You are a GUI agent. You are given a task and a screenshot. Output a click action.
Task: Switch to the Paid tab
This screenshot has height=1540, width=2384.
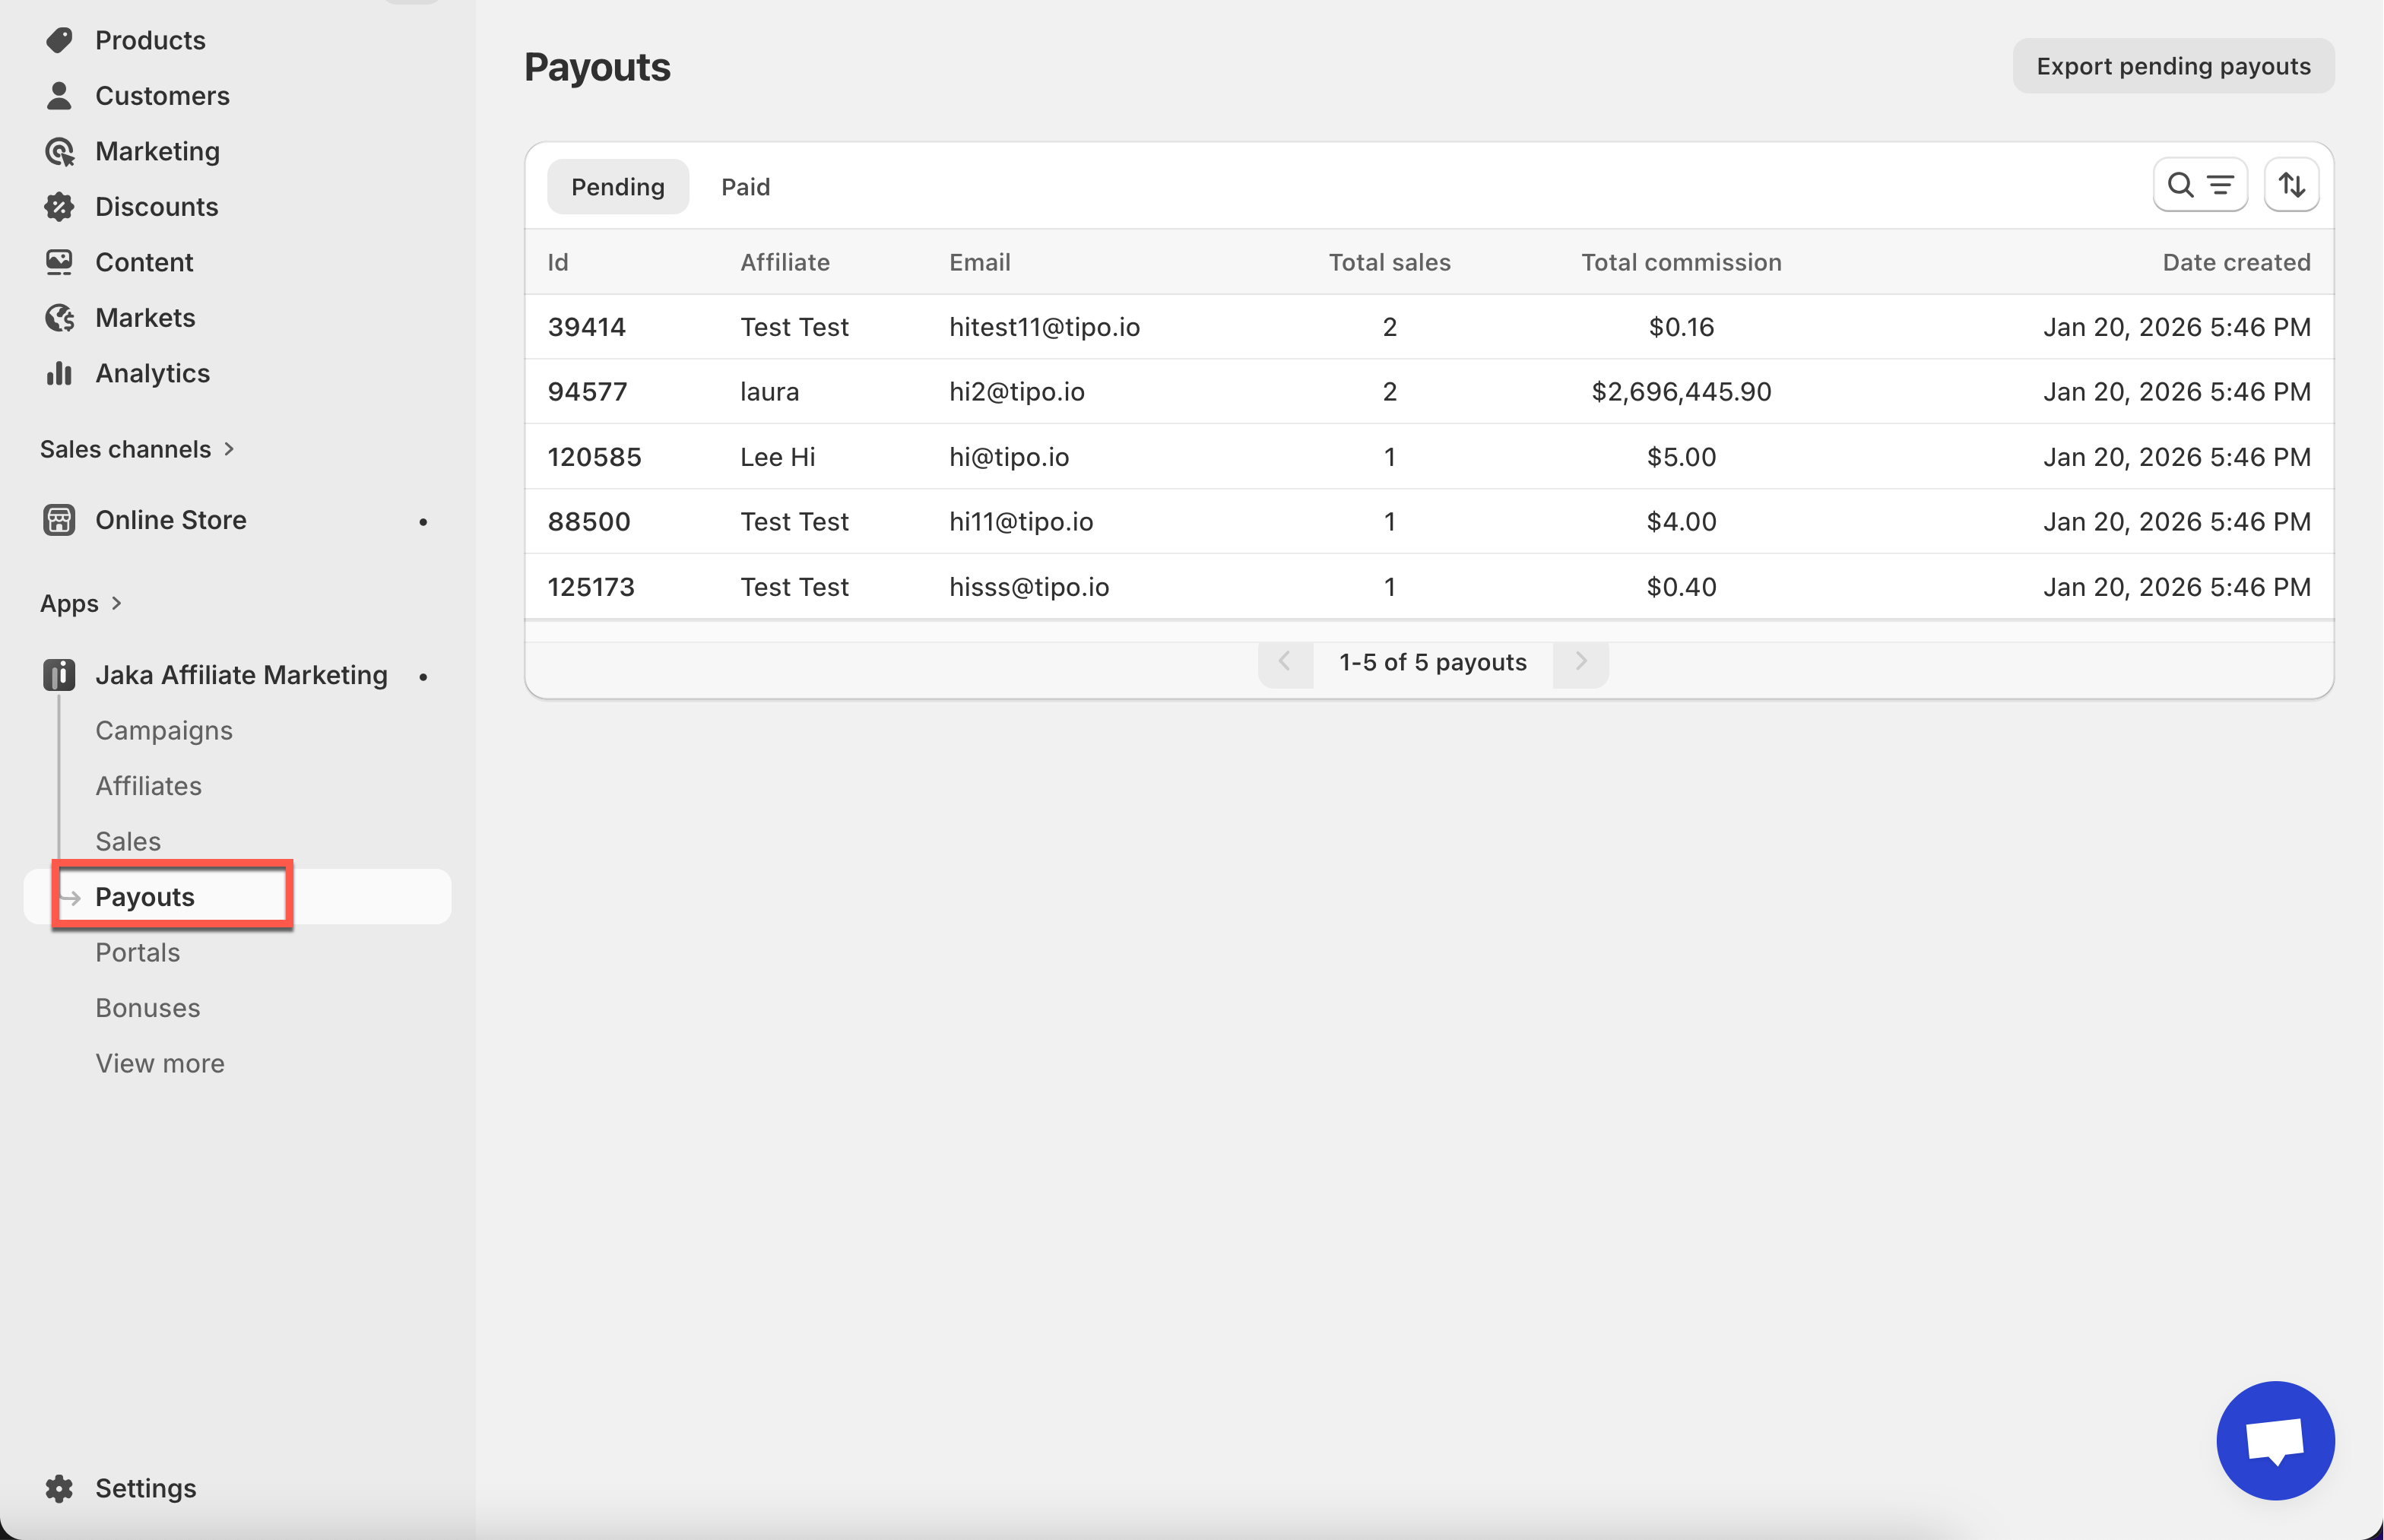tap(745, 187)
